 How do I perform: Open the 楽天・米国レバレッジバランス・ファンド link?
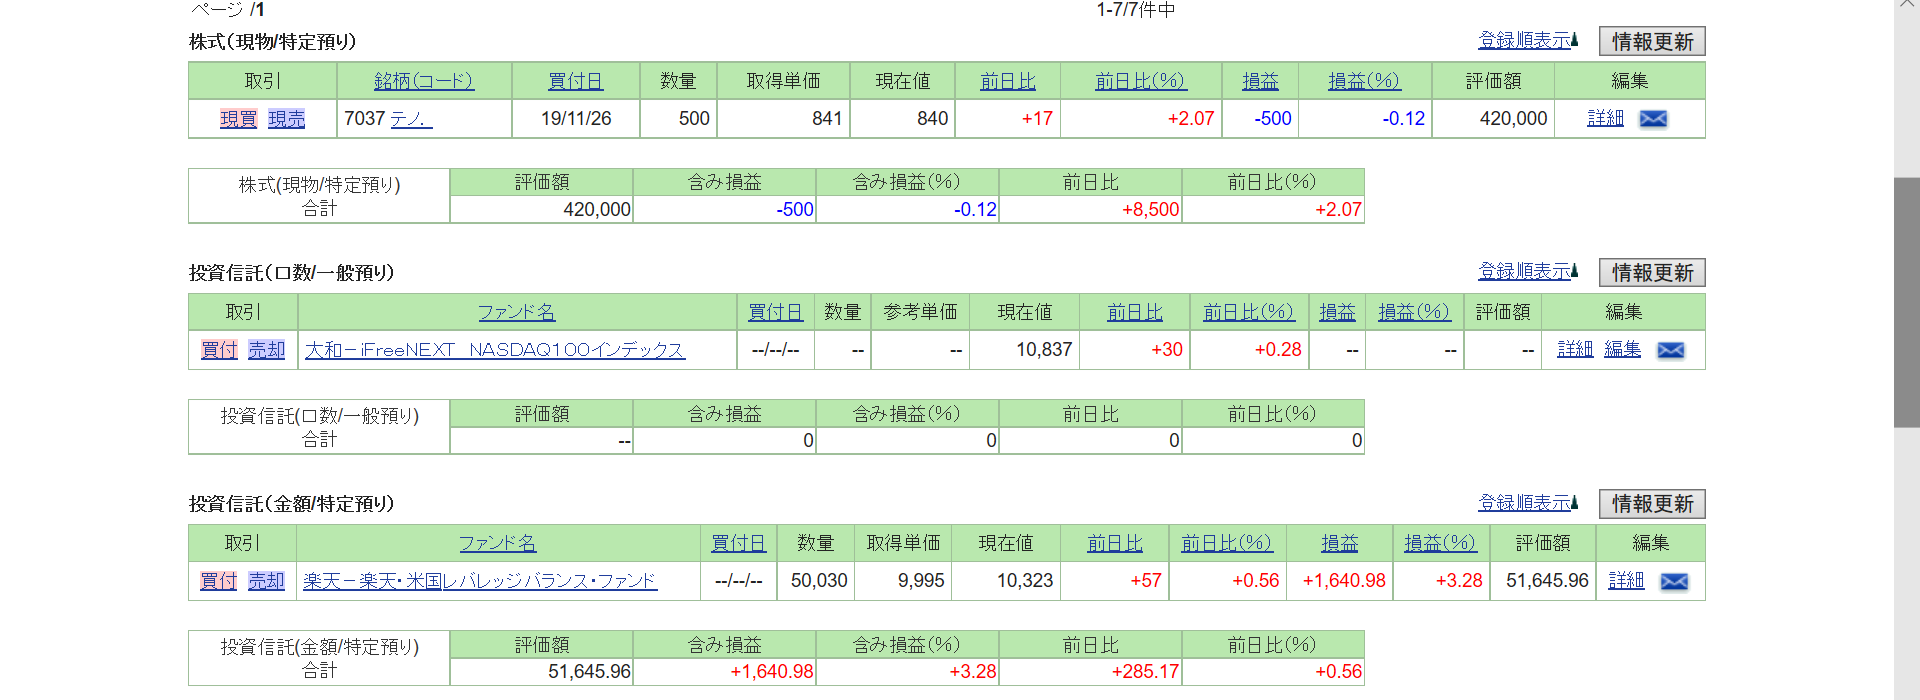coord(480,581)
